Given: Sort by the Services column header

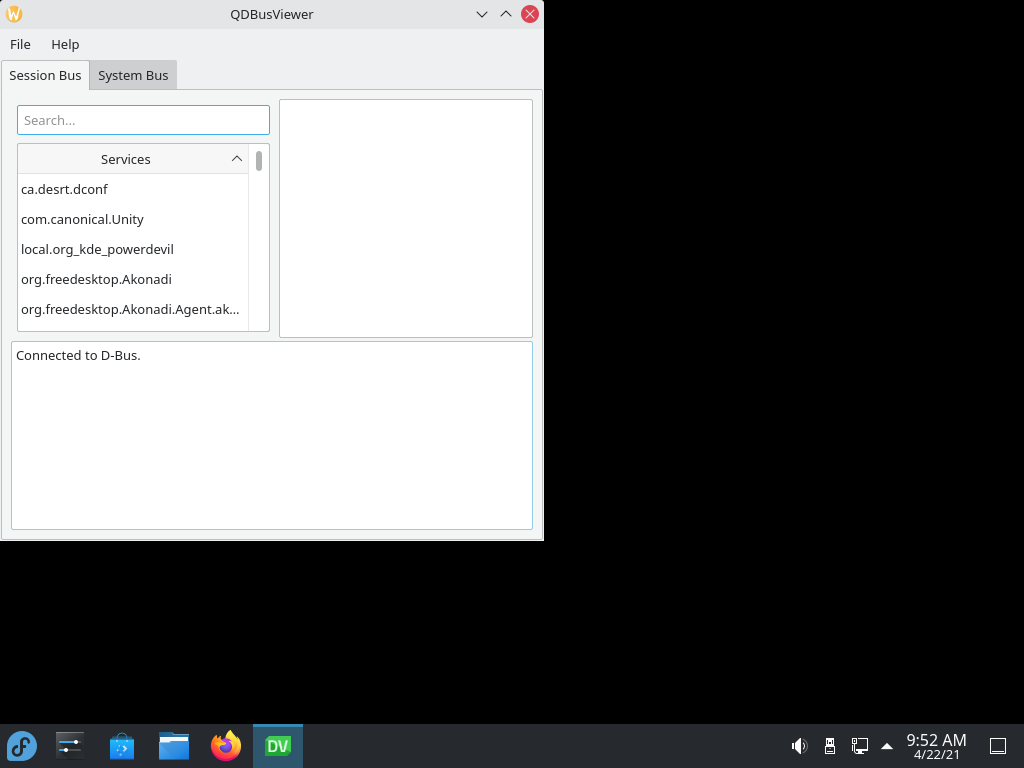Looking at the screenshot, I should pos(133,159).
